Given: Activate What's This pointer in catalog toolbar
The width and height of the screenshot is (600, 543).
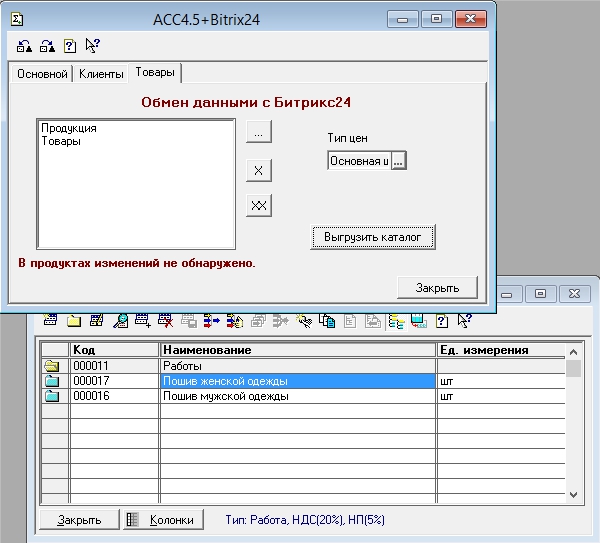Looking at the screenshot, I should click(x=465, y=321).
